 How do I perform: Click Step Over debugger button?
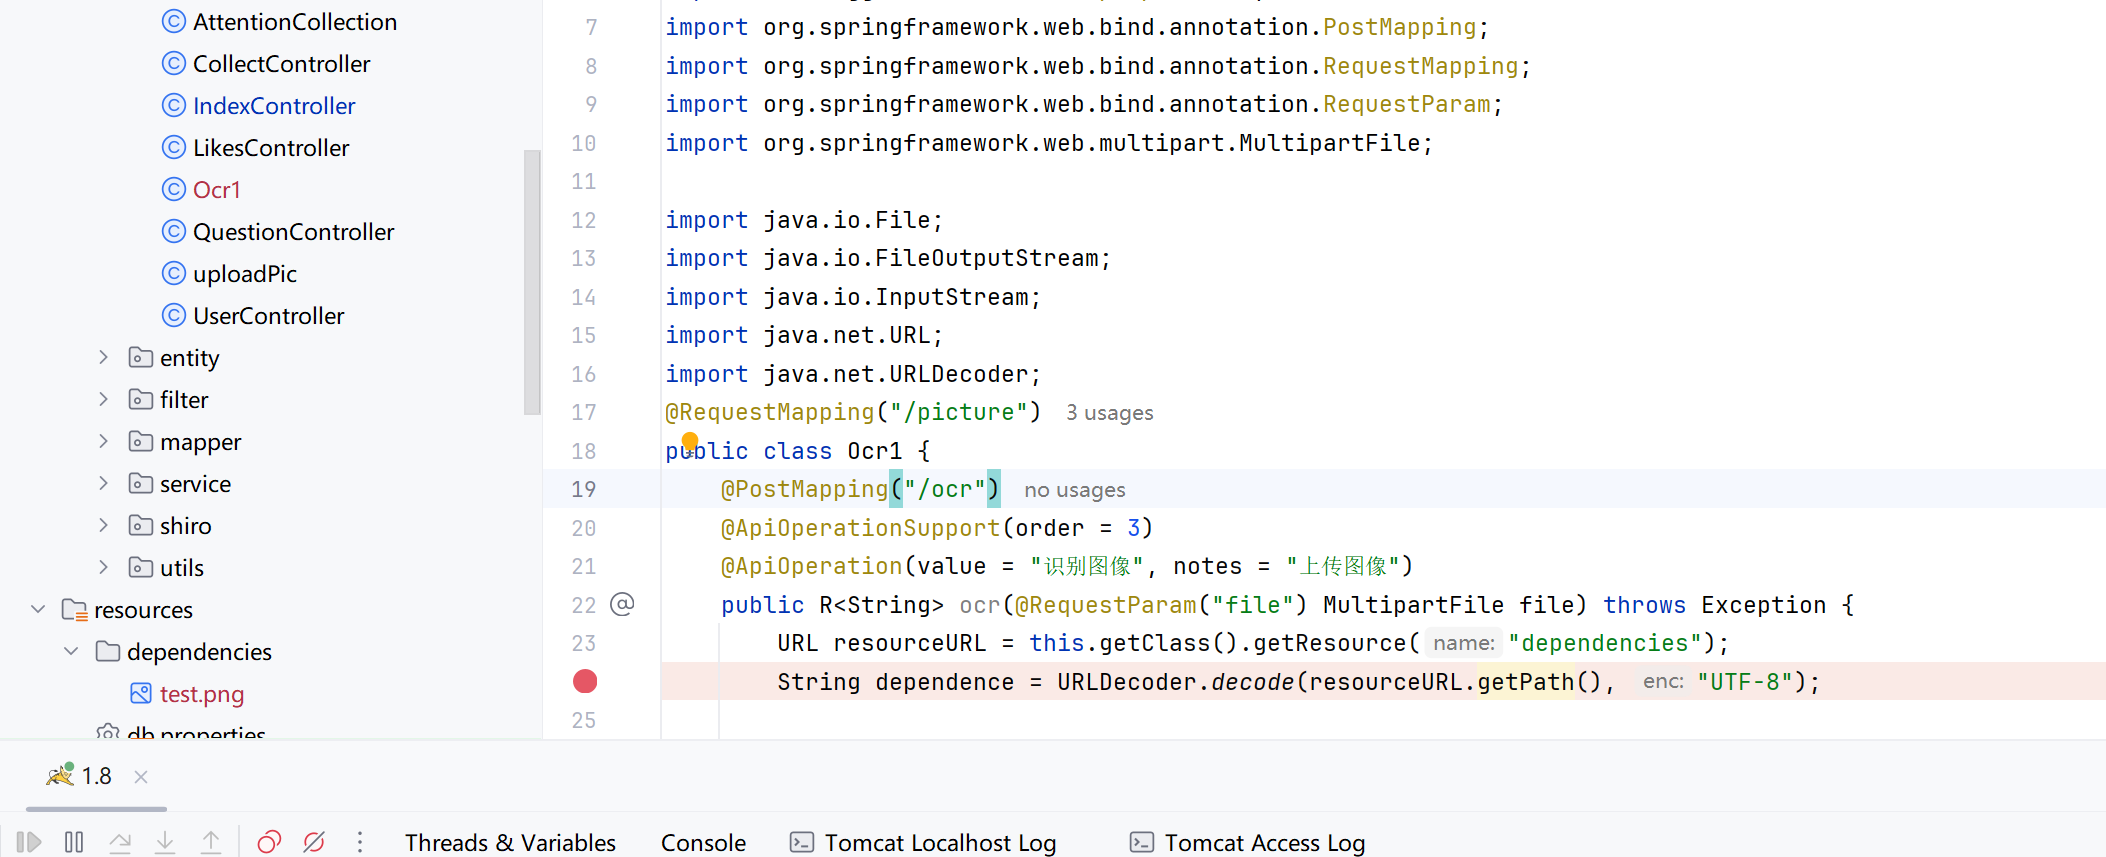(120, 842)
